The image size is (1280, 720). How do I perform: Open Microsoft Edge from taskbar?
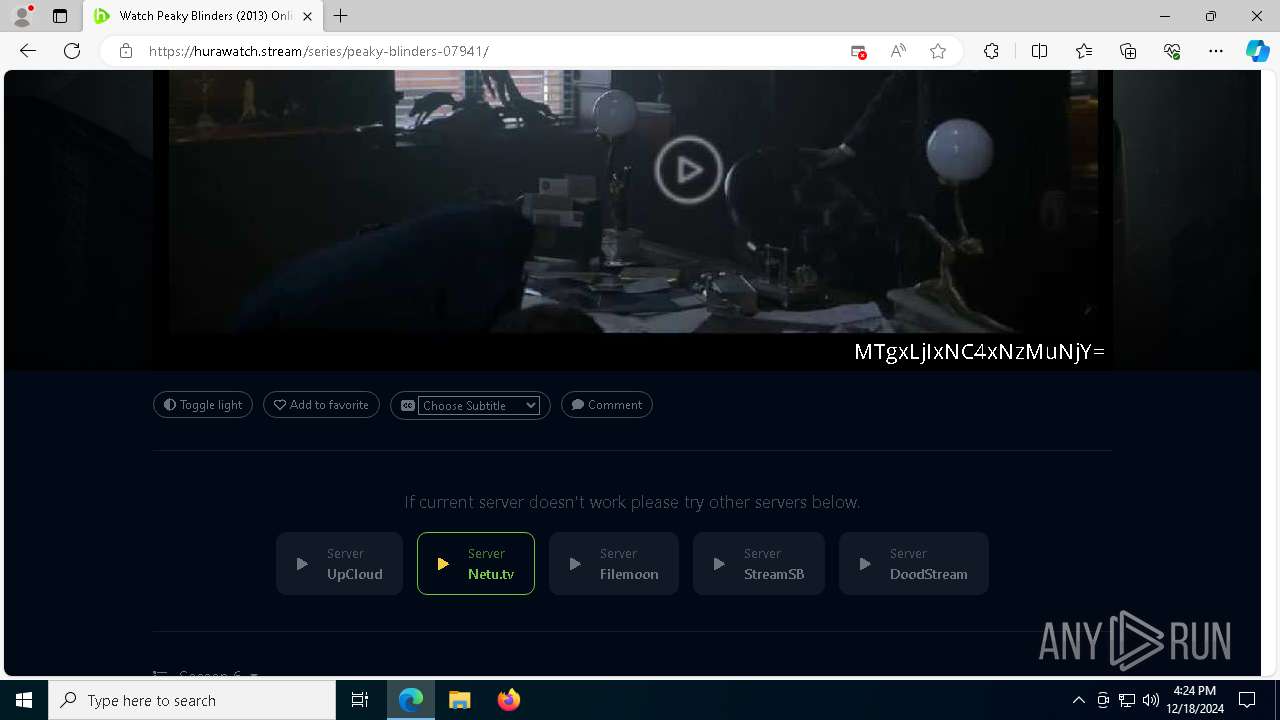(411, 700)
